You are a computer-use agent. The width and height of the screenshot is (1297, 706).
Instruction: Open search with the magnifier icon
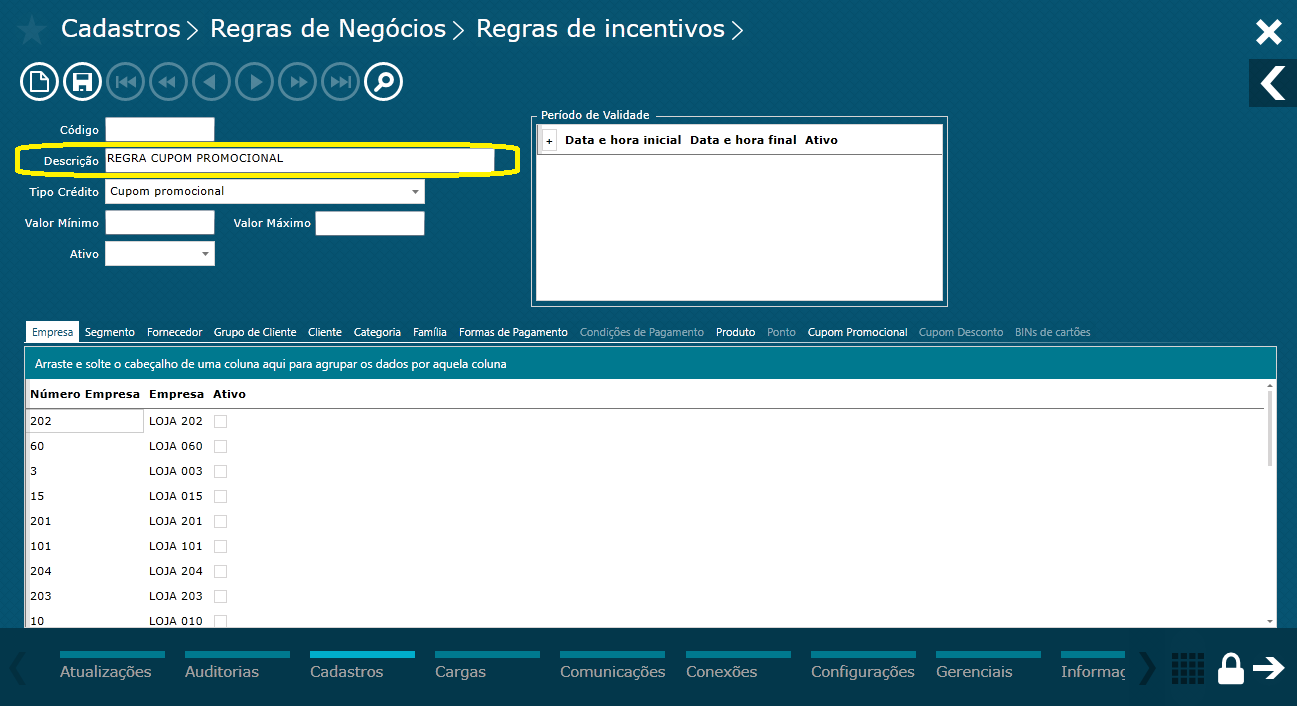383,81
